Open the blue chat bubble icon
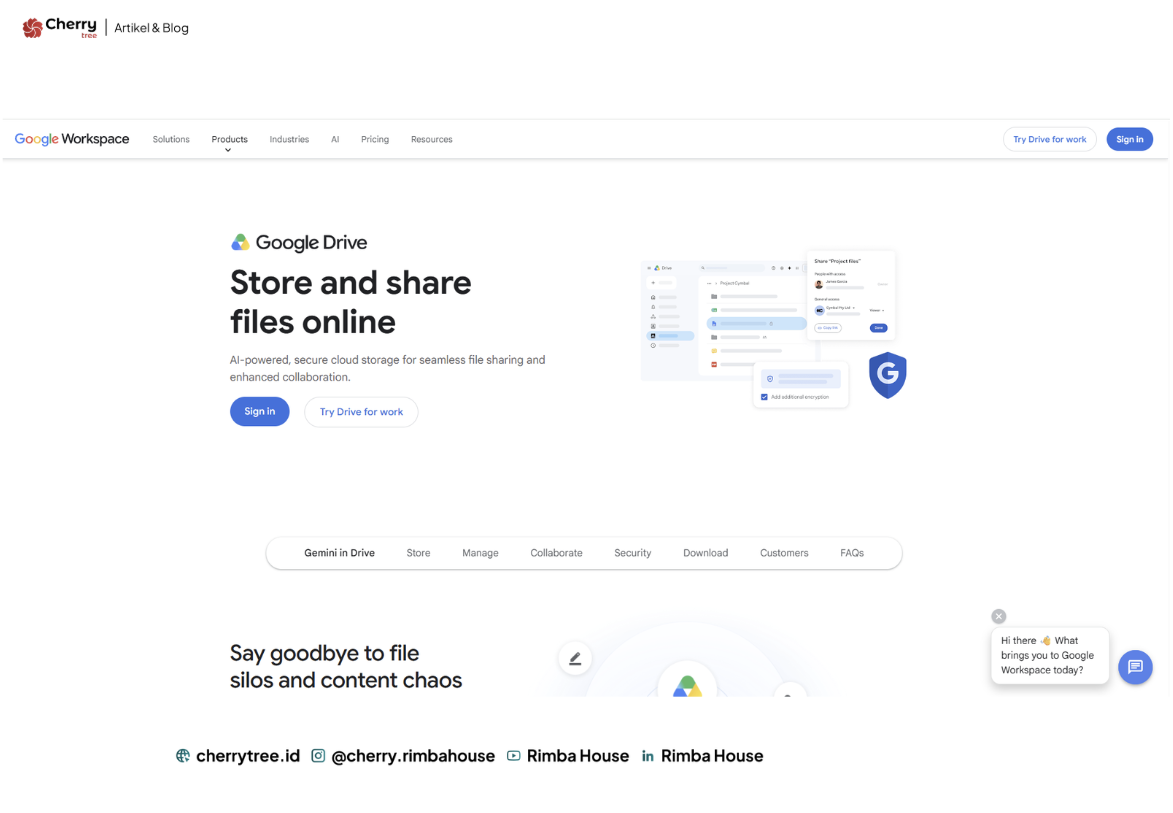This screenshot has height=813, width=1173. tap(1135, 666)
